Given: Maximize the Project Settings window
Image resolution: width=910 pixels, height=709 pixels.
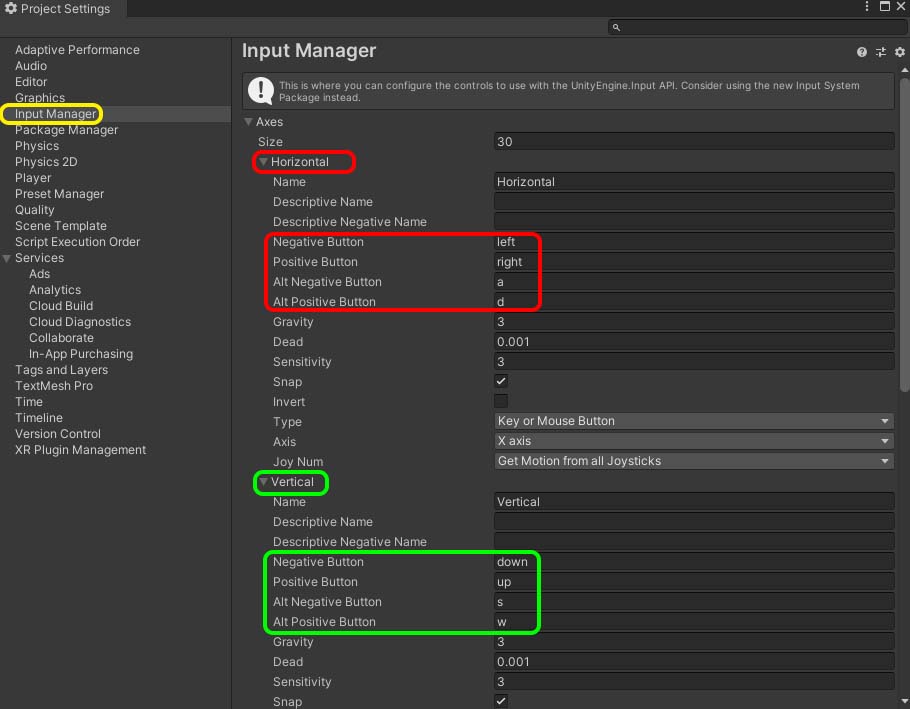Looking at the screenshot, I should click(x=884, y=7).
